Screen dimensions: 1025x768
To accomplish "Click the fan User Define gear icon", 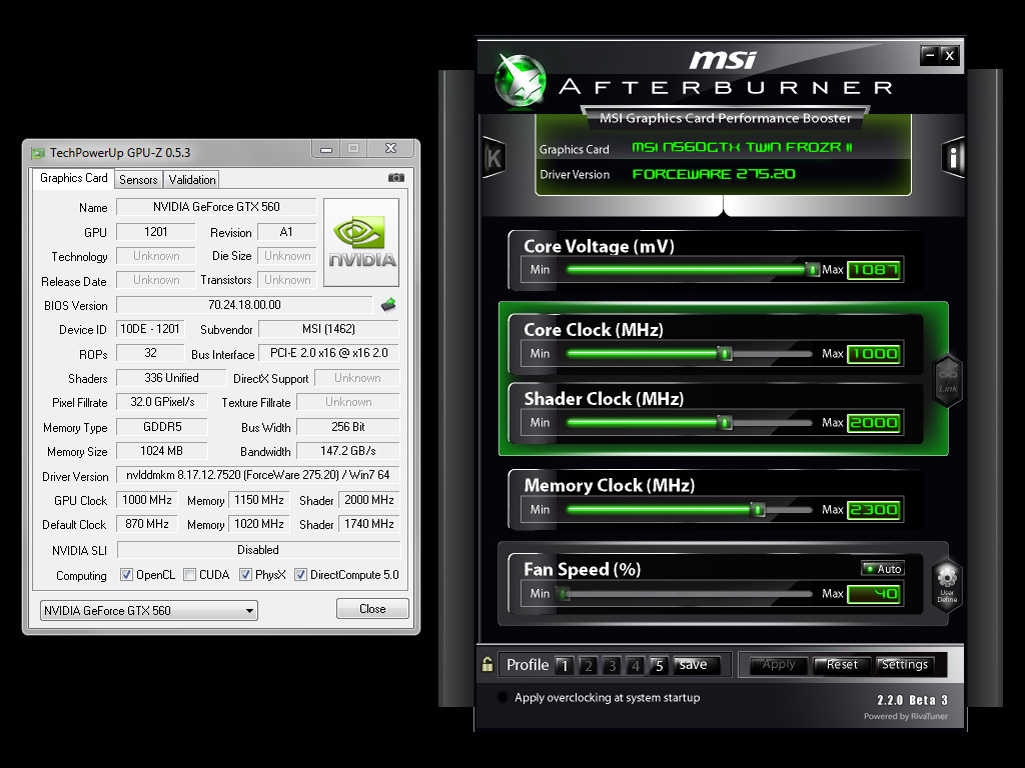I will [947, 584].
